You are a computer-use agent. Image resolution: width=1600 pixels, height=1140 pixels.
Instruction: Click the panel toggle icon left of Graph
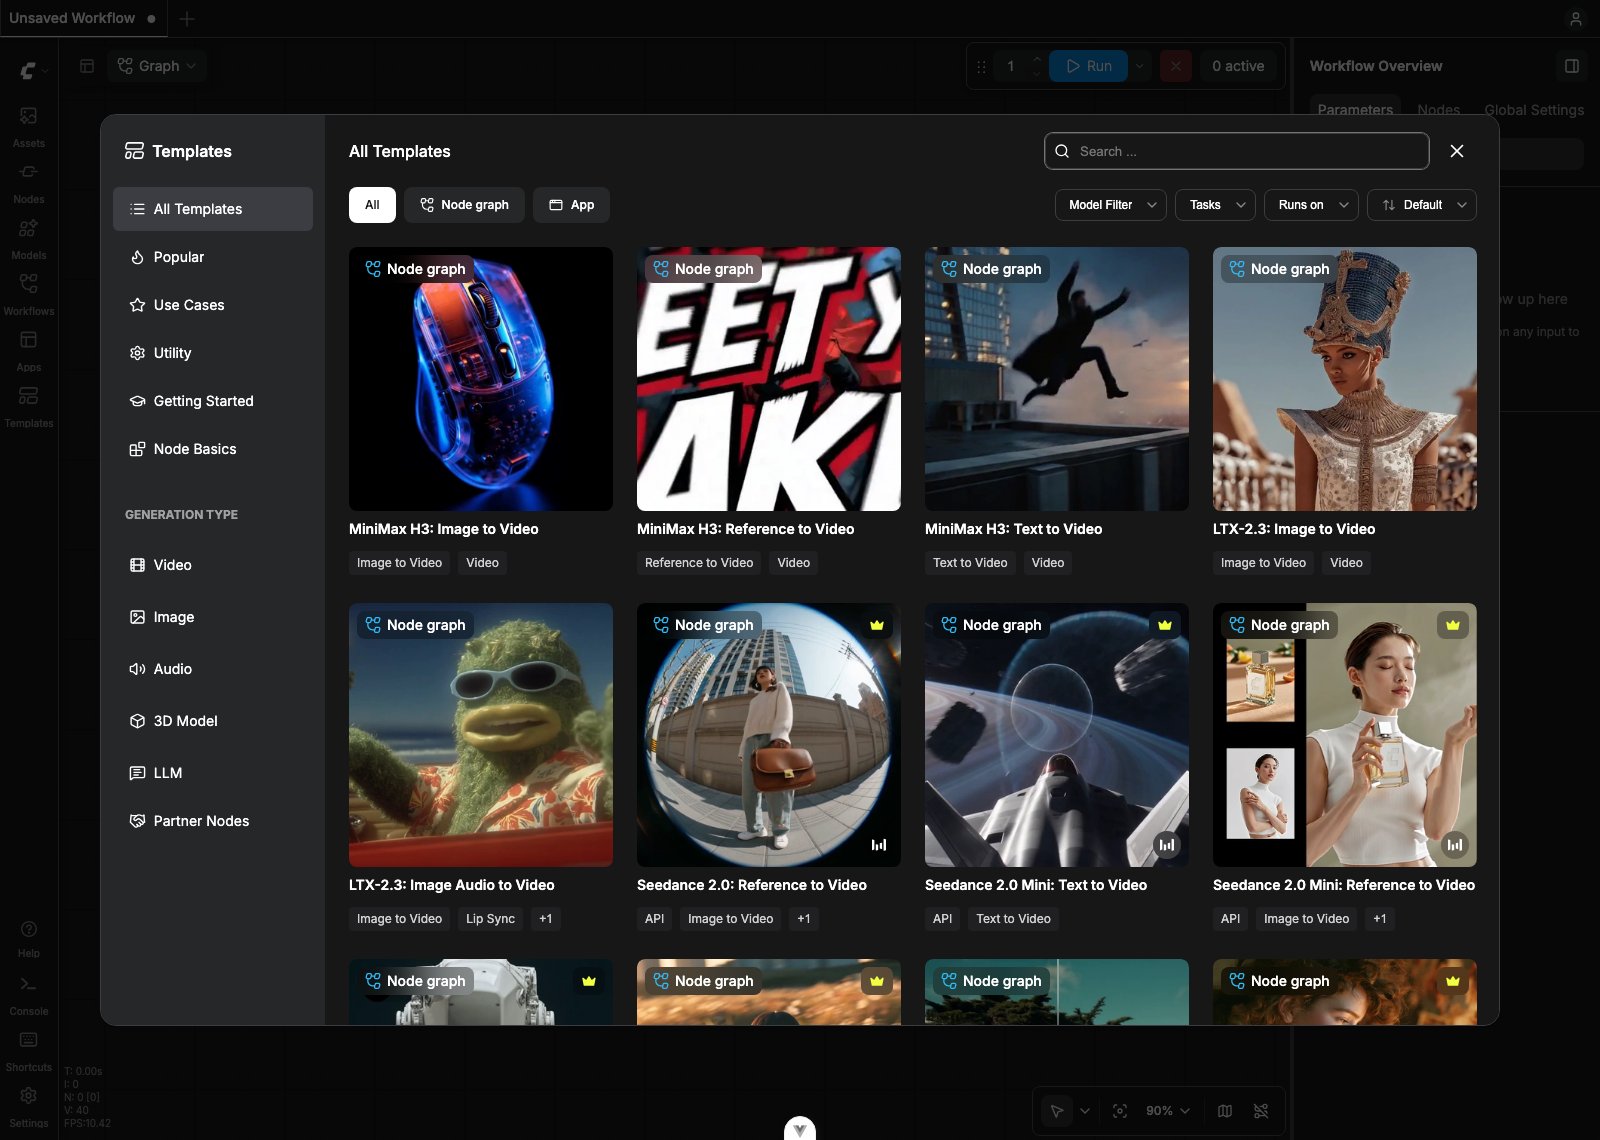pyautogui.click(x=87, y=66)
